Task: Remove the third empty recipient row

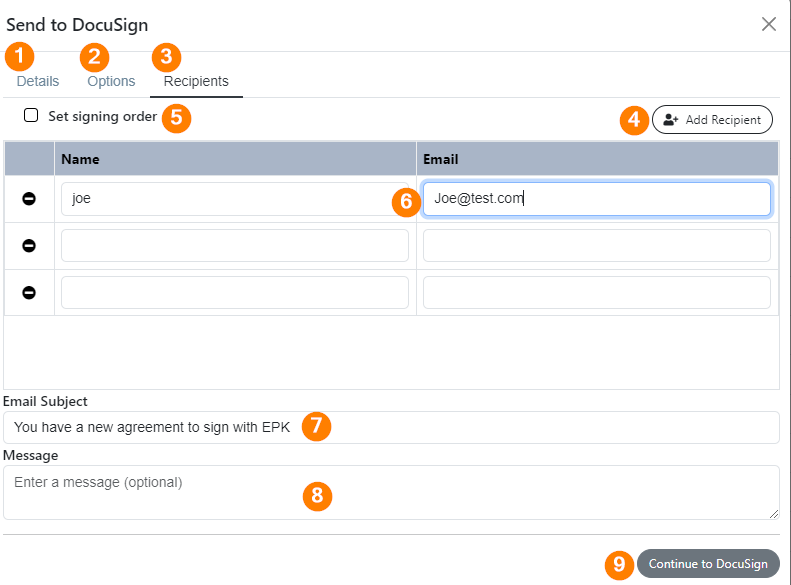Action: coord(29,292)
